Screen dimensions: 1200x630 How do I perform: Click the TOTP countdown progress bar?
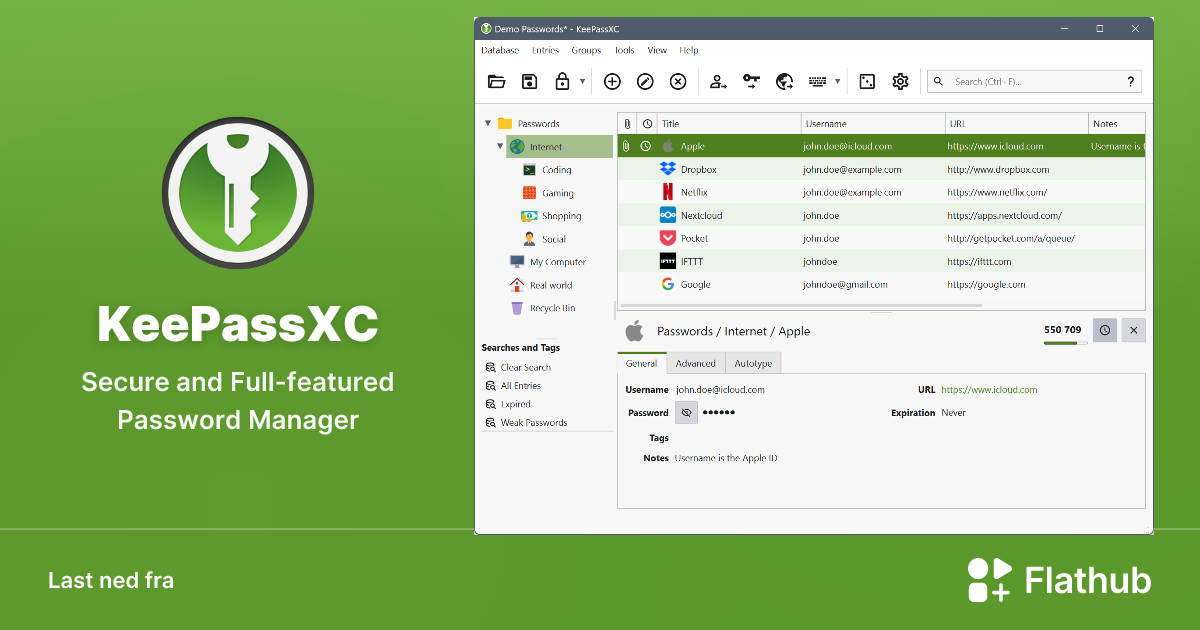click(x=1065, y=341)
